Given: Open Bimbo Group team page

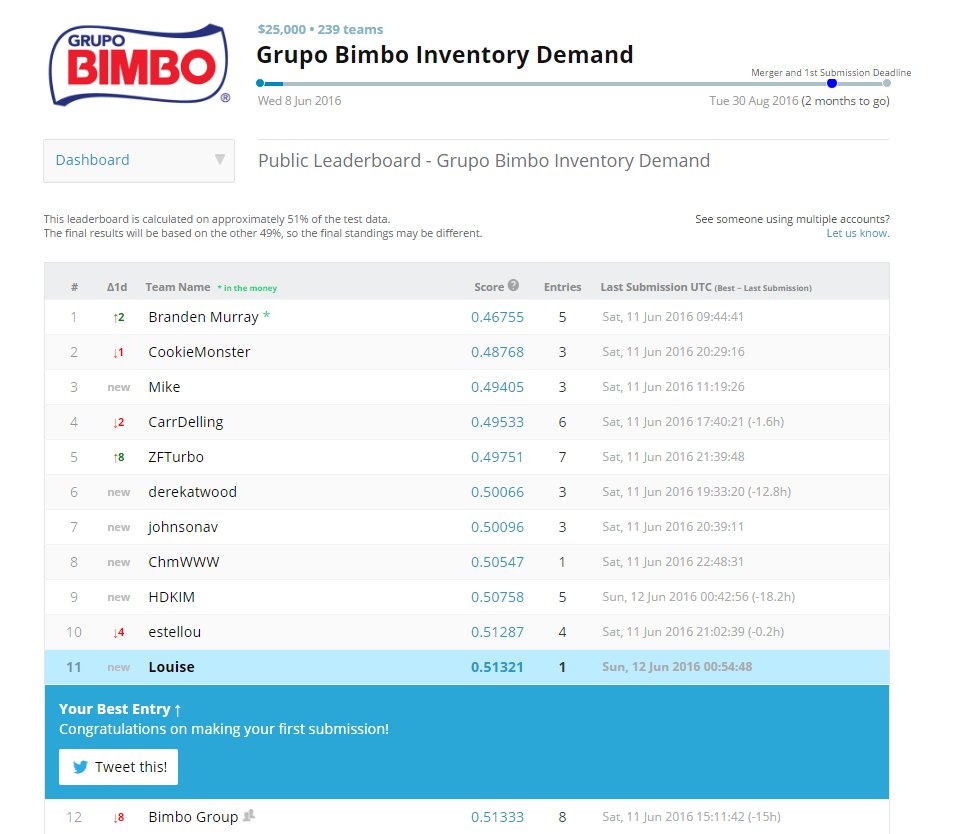Looking at the screenshot, I should [x=193, y=817].
